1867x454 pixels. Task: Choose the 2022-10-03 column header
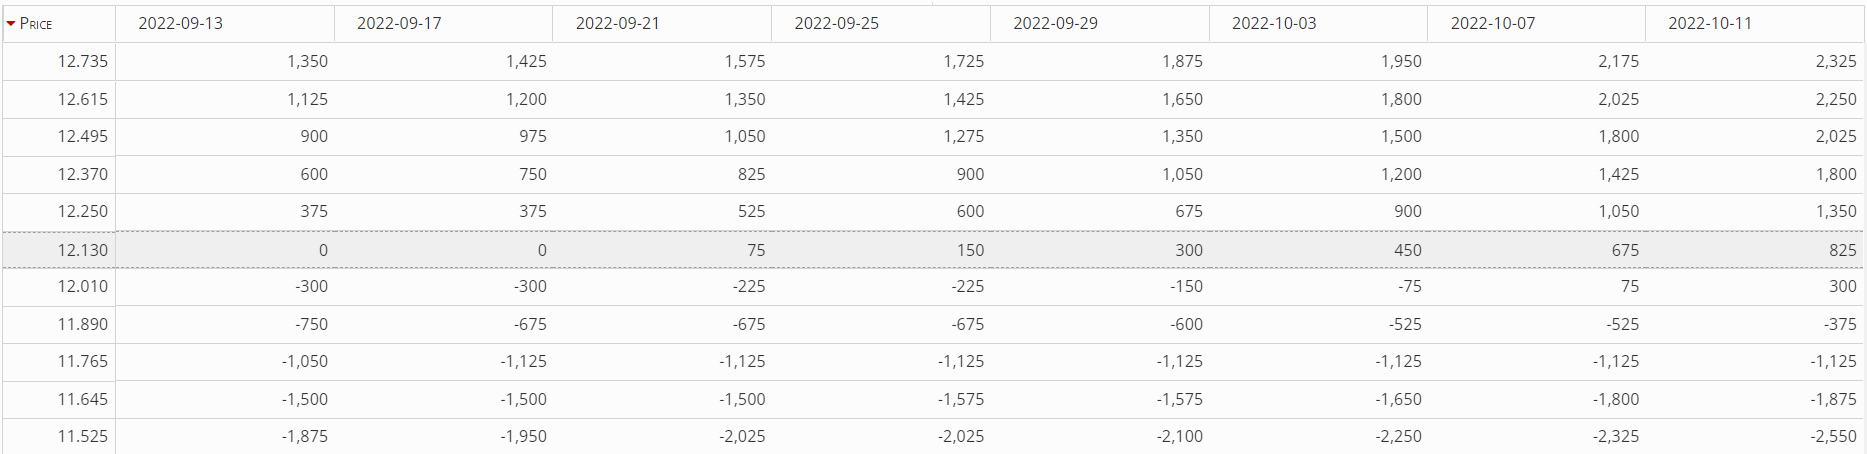tap(1273, 24)
